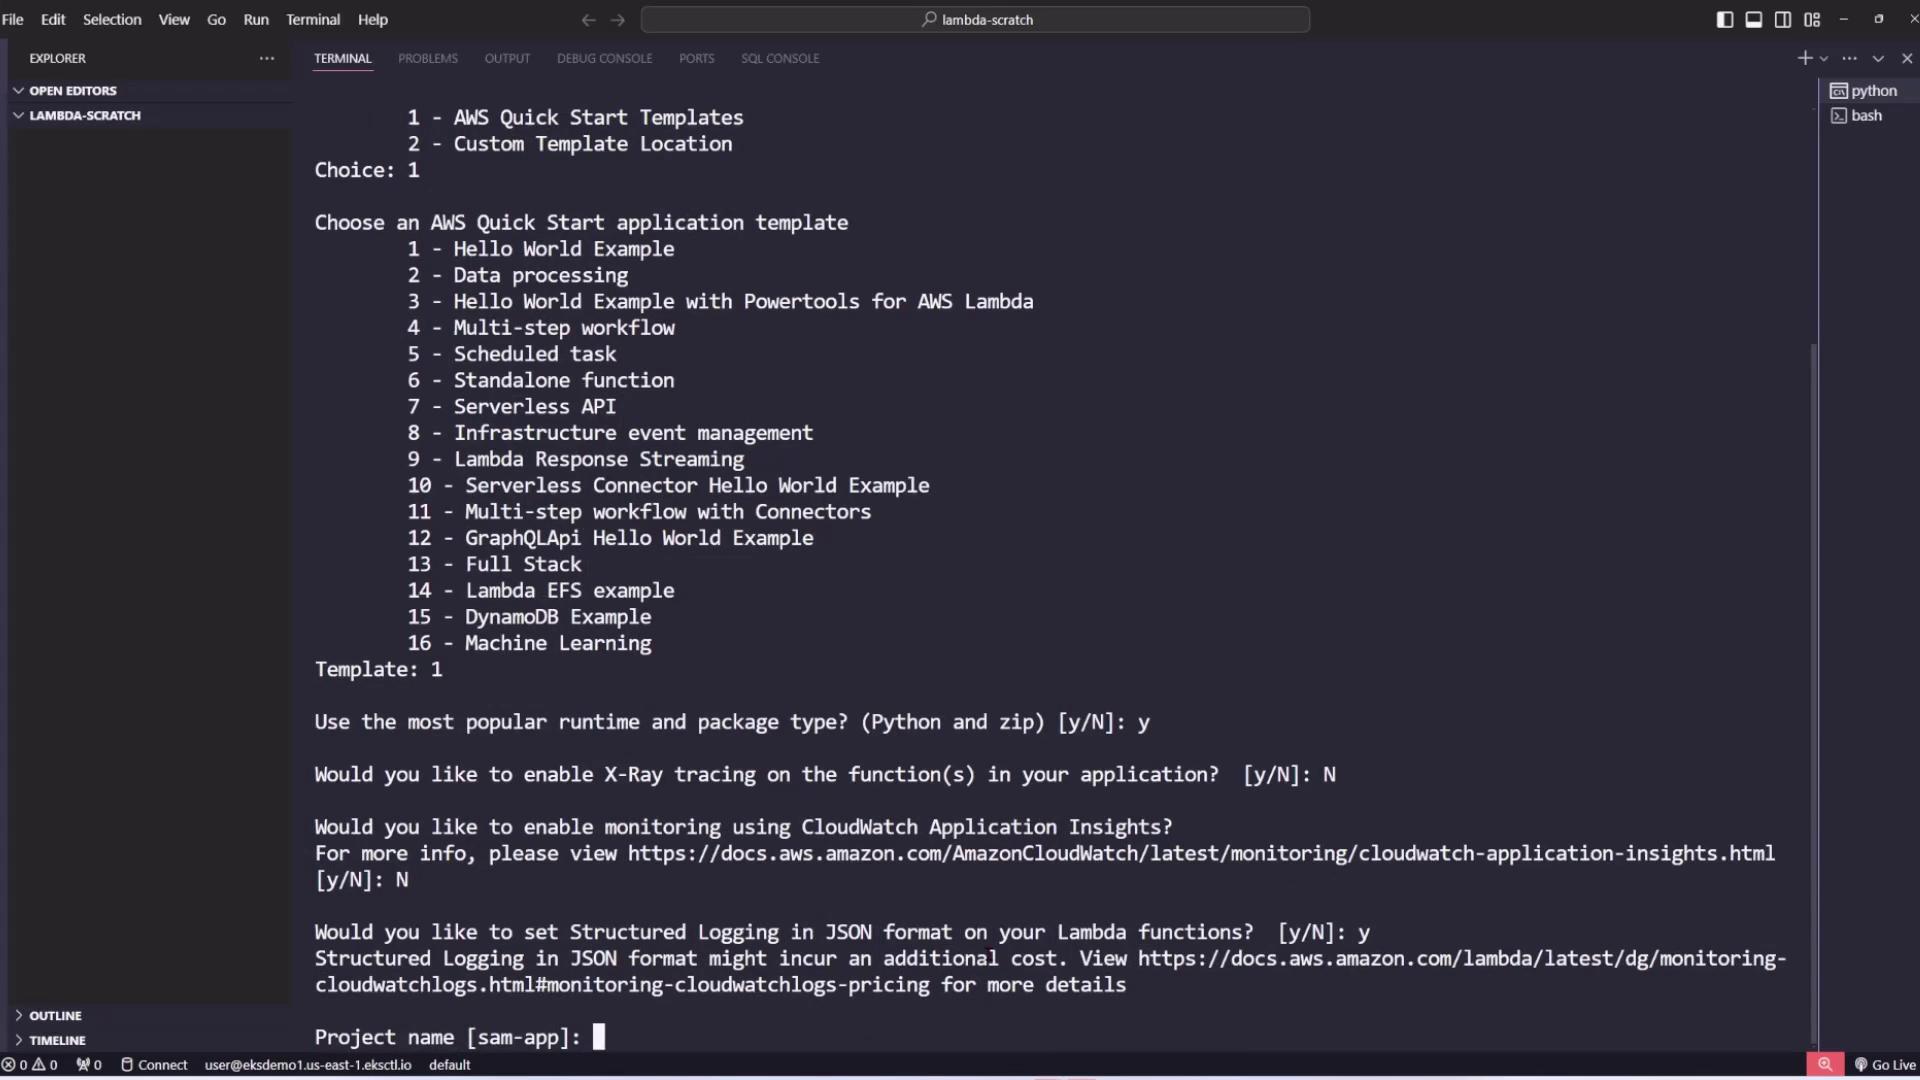Screen dimensions: 1920x1080
Task: Expand the Outline section
Action: [x=55, y=1015]
